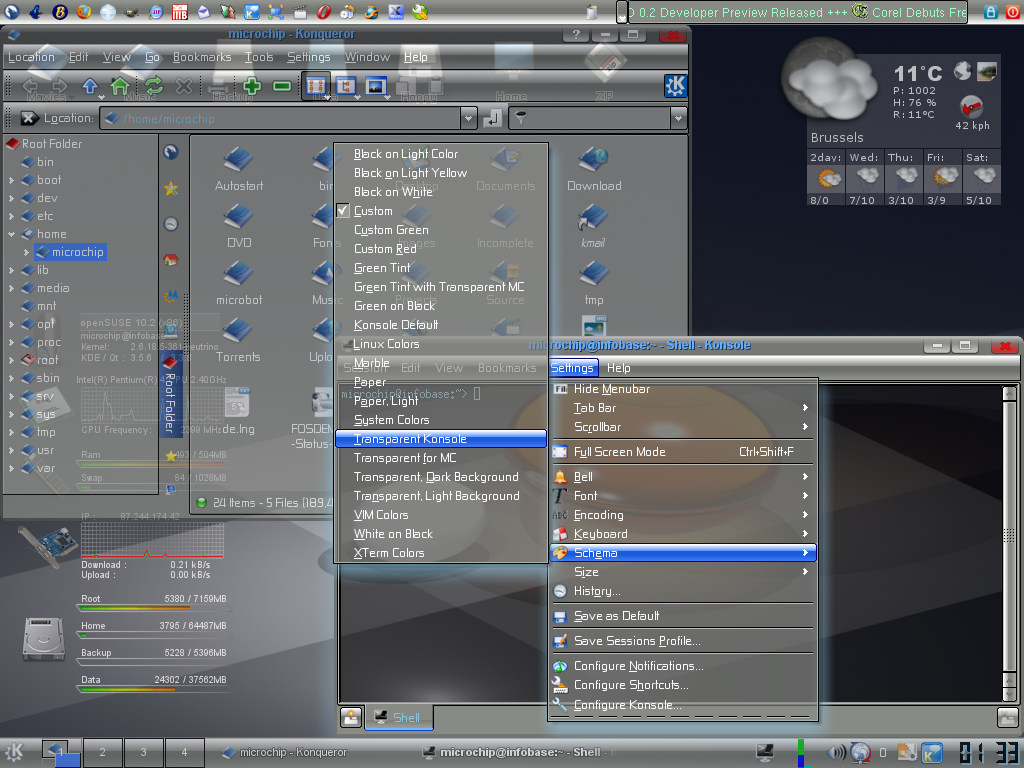Open the Scrollbar submenu

[682, 426]
